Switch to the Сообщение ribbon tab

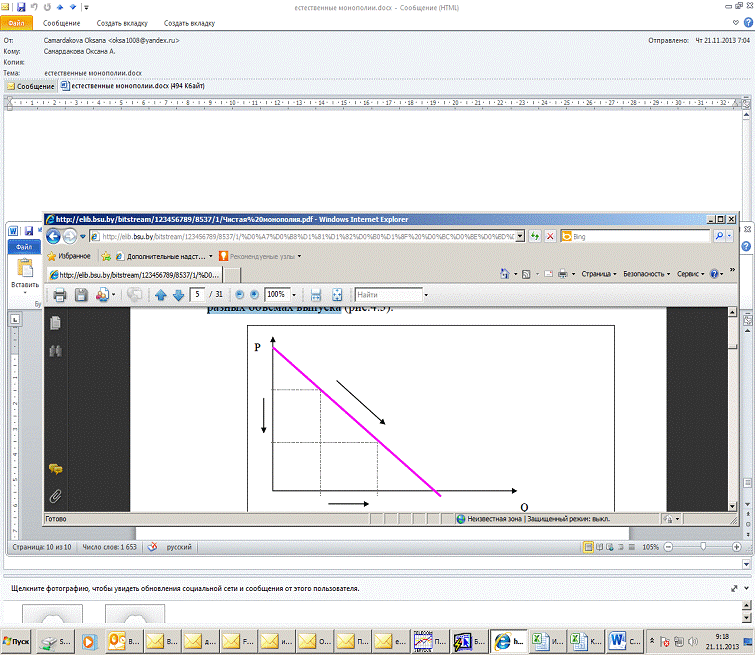point(61,22)
